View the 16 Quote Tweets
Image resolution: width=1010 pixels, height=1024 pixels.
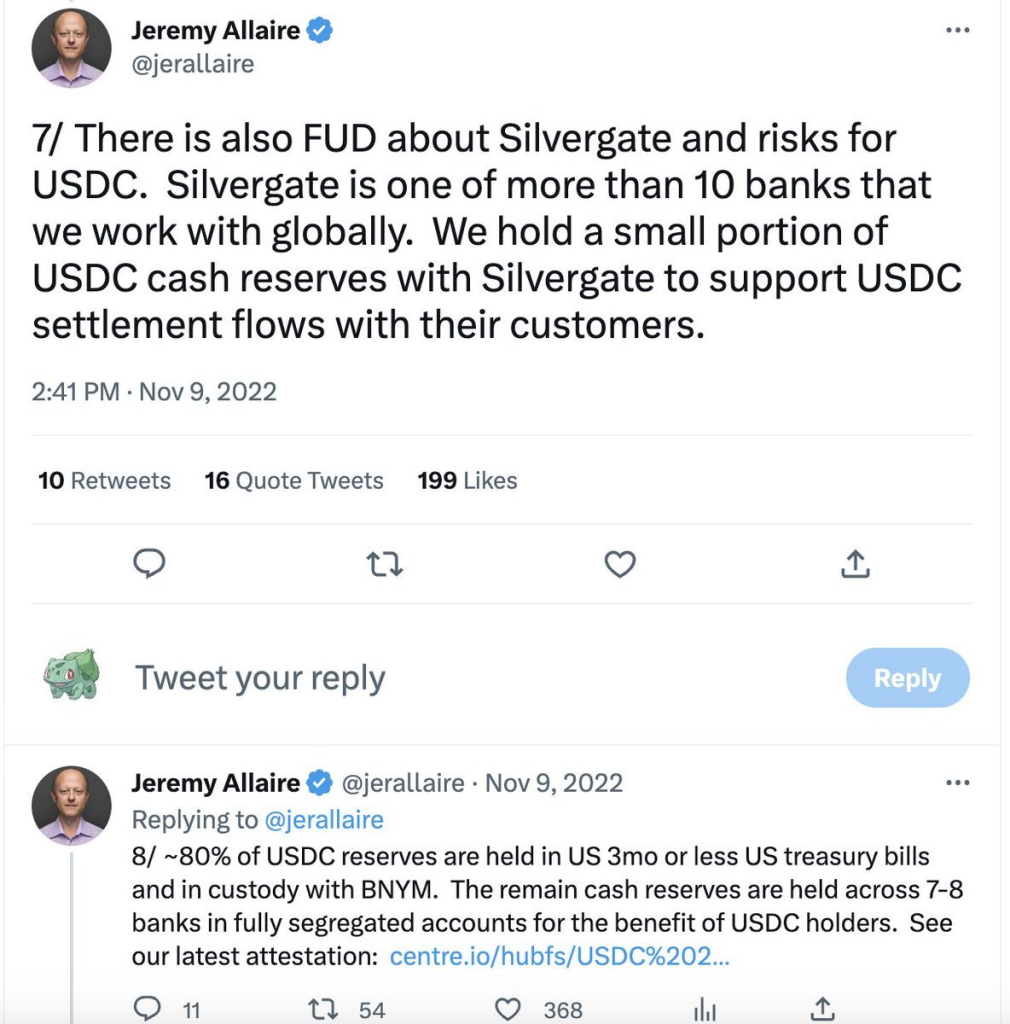294,481
